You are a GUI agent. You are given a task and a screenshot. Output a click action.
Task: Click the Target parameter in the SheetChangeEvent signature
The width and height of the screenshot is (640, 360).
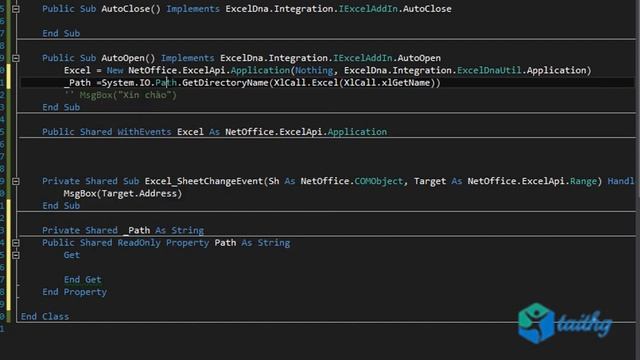(430, 181)
